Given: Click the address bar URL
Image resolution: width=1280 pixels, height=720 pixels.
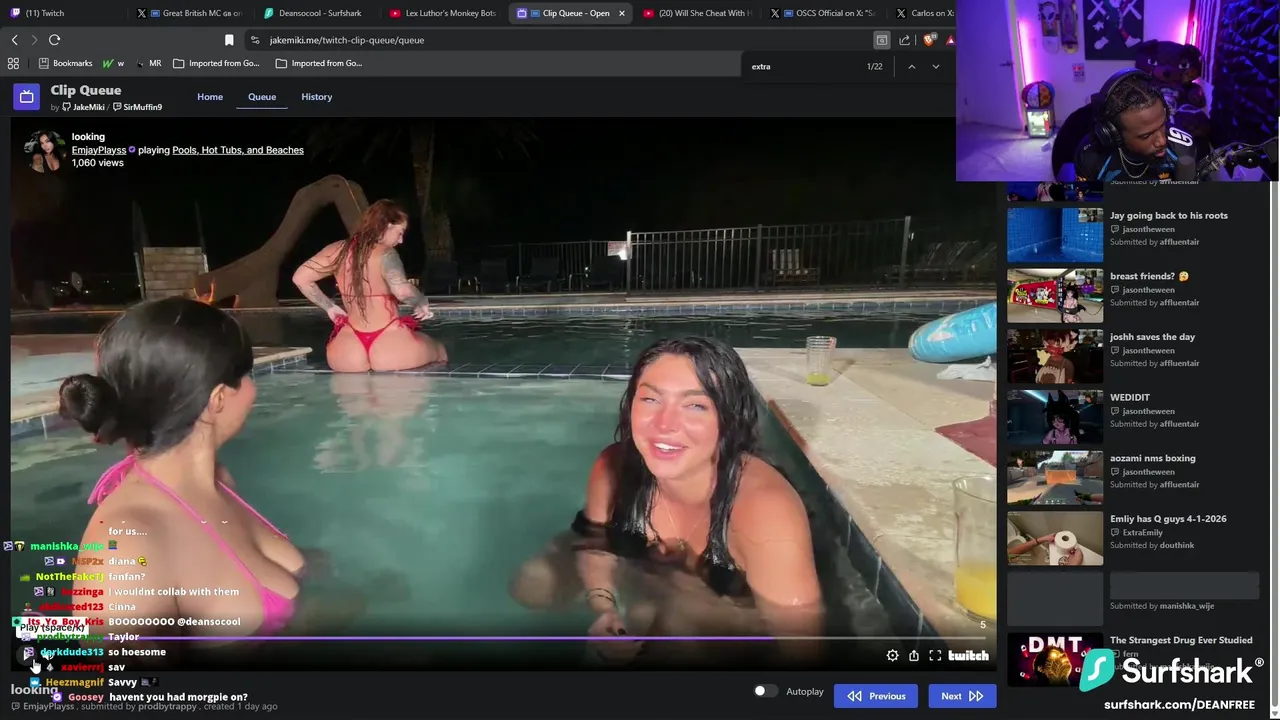Looking at the screenshot, I should (346, 40).
